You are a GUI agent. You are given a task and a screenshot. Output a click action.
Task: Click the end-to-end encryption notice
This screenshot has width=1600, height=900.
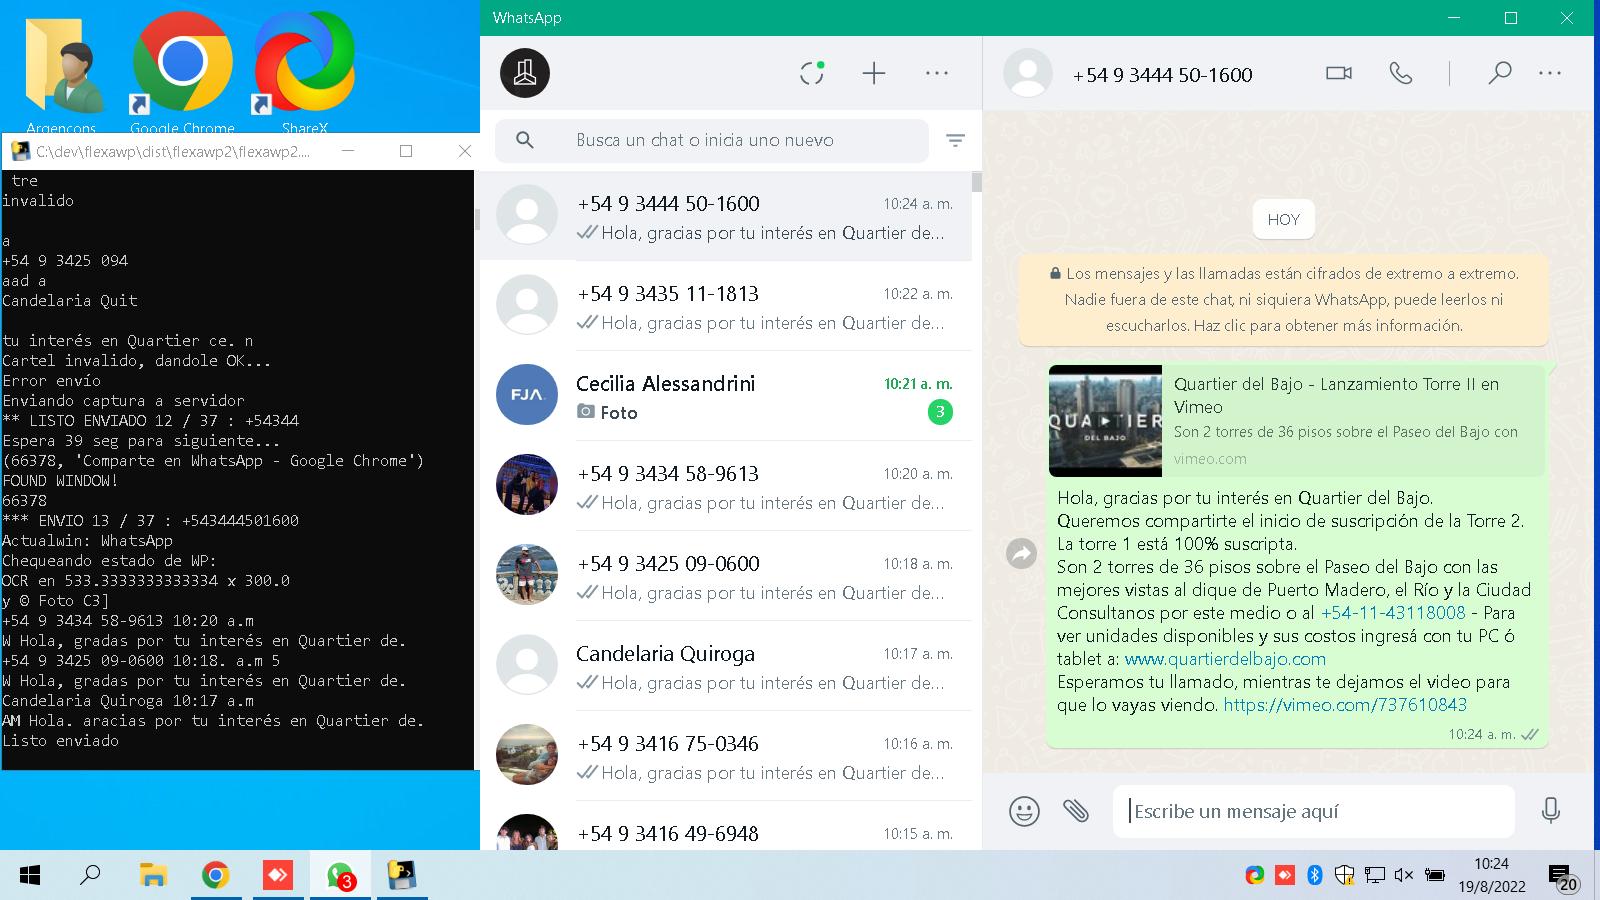tap(1283, 300)
